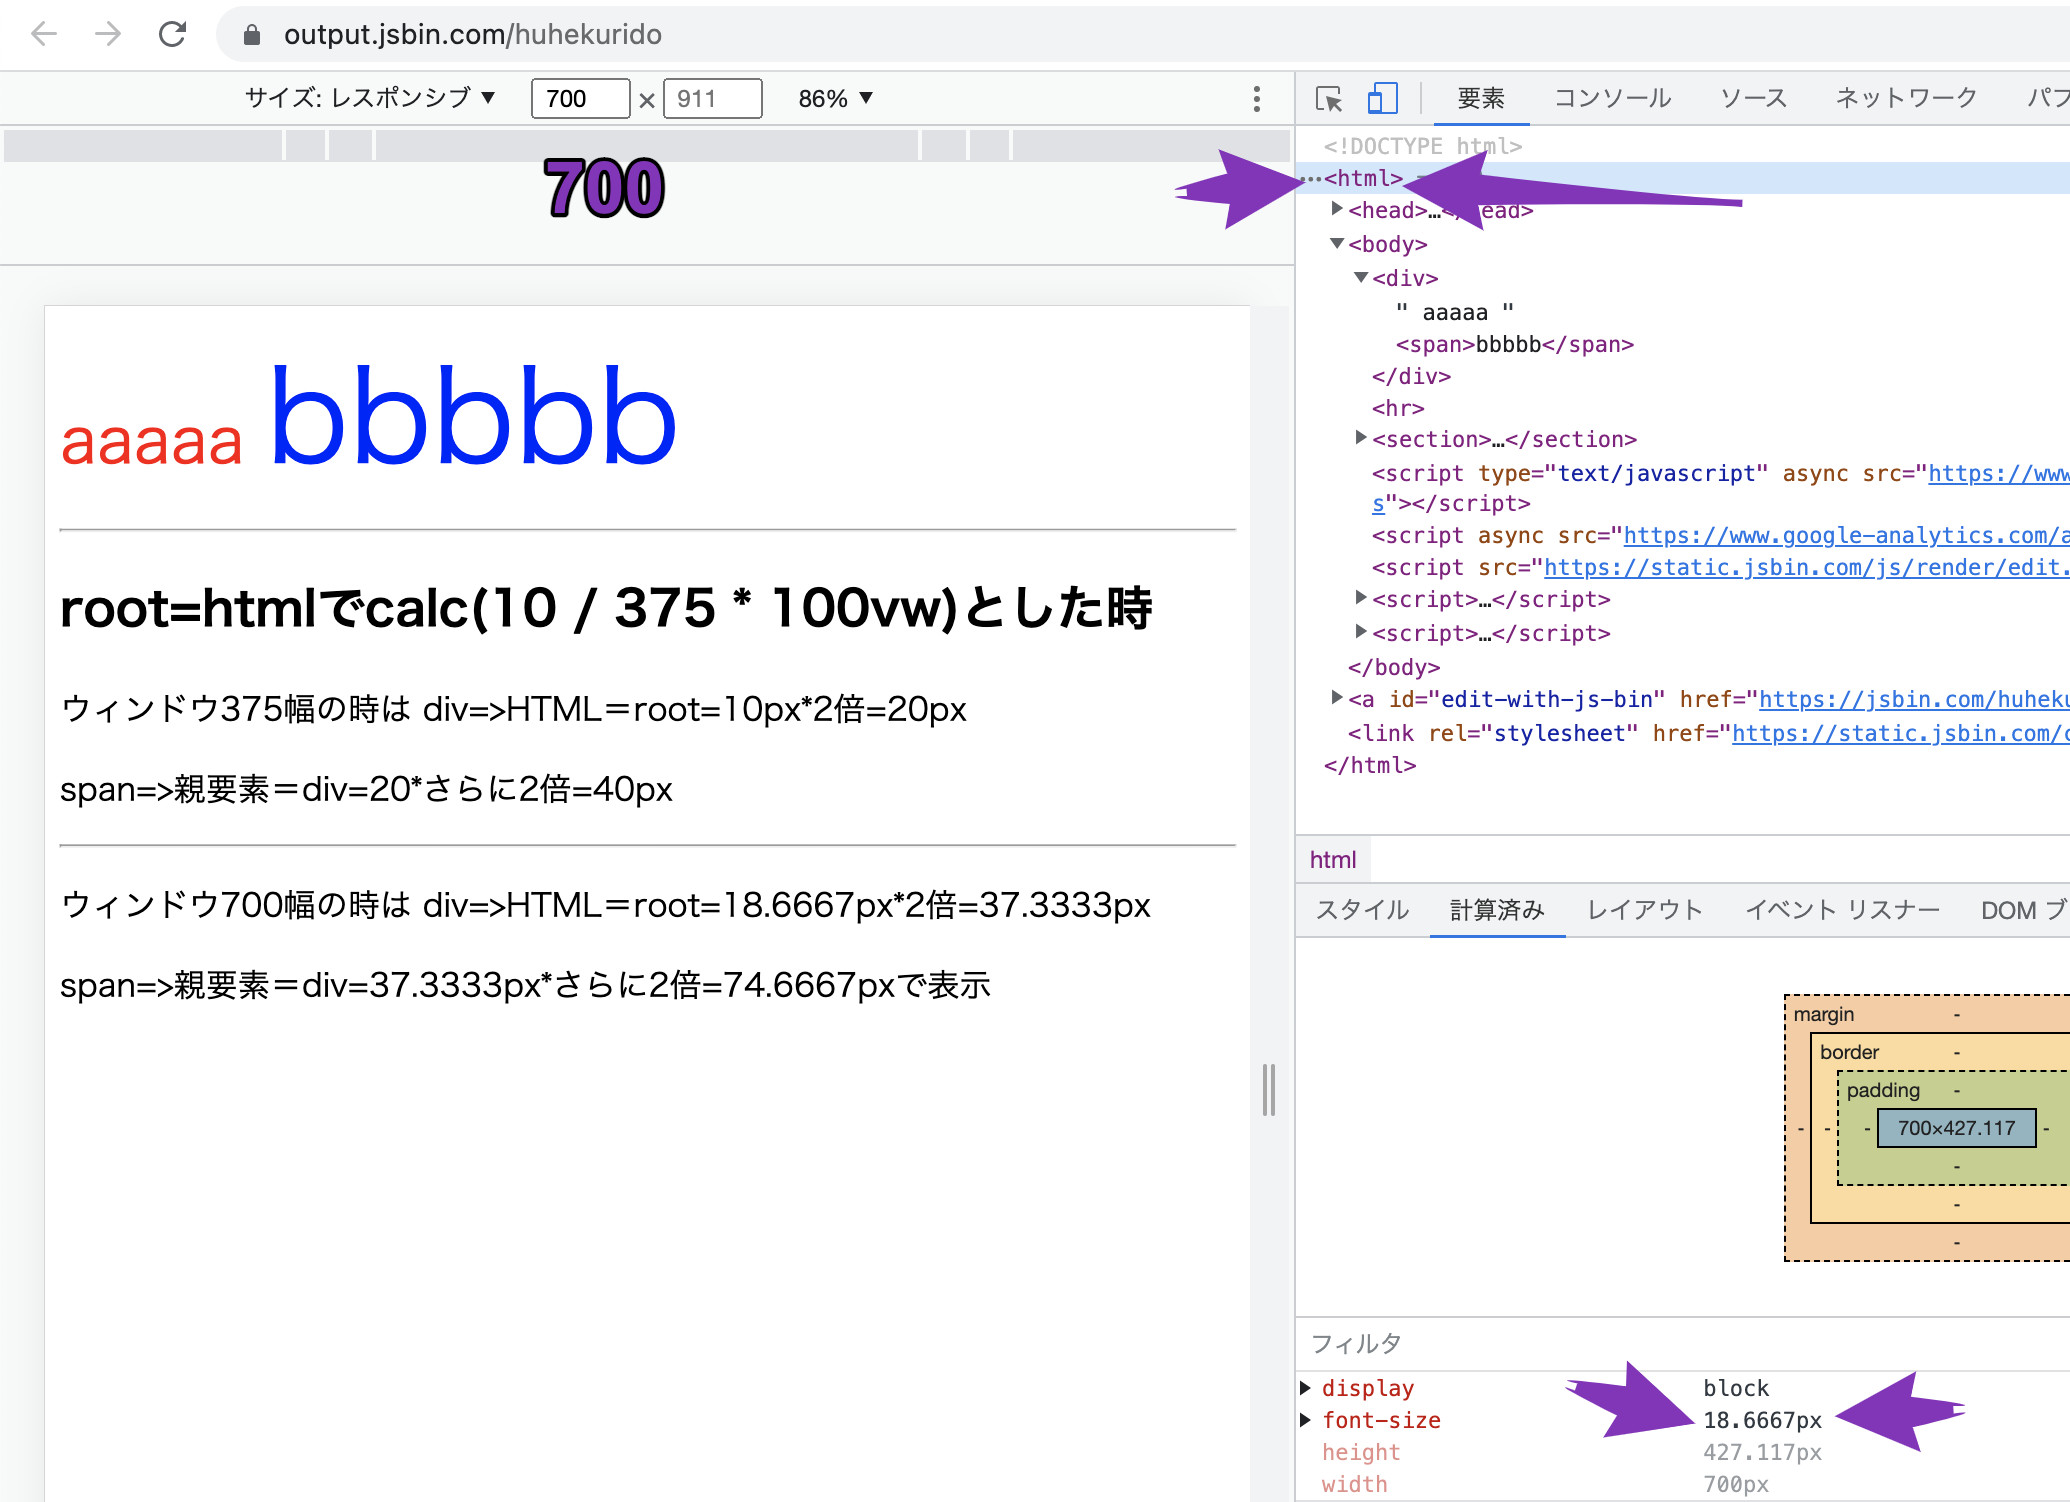Open the jsbin.com/huheku href link
Image resolution: width=2070 pixels, height=1502 pixels.
tap(1914, 700)
